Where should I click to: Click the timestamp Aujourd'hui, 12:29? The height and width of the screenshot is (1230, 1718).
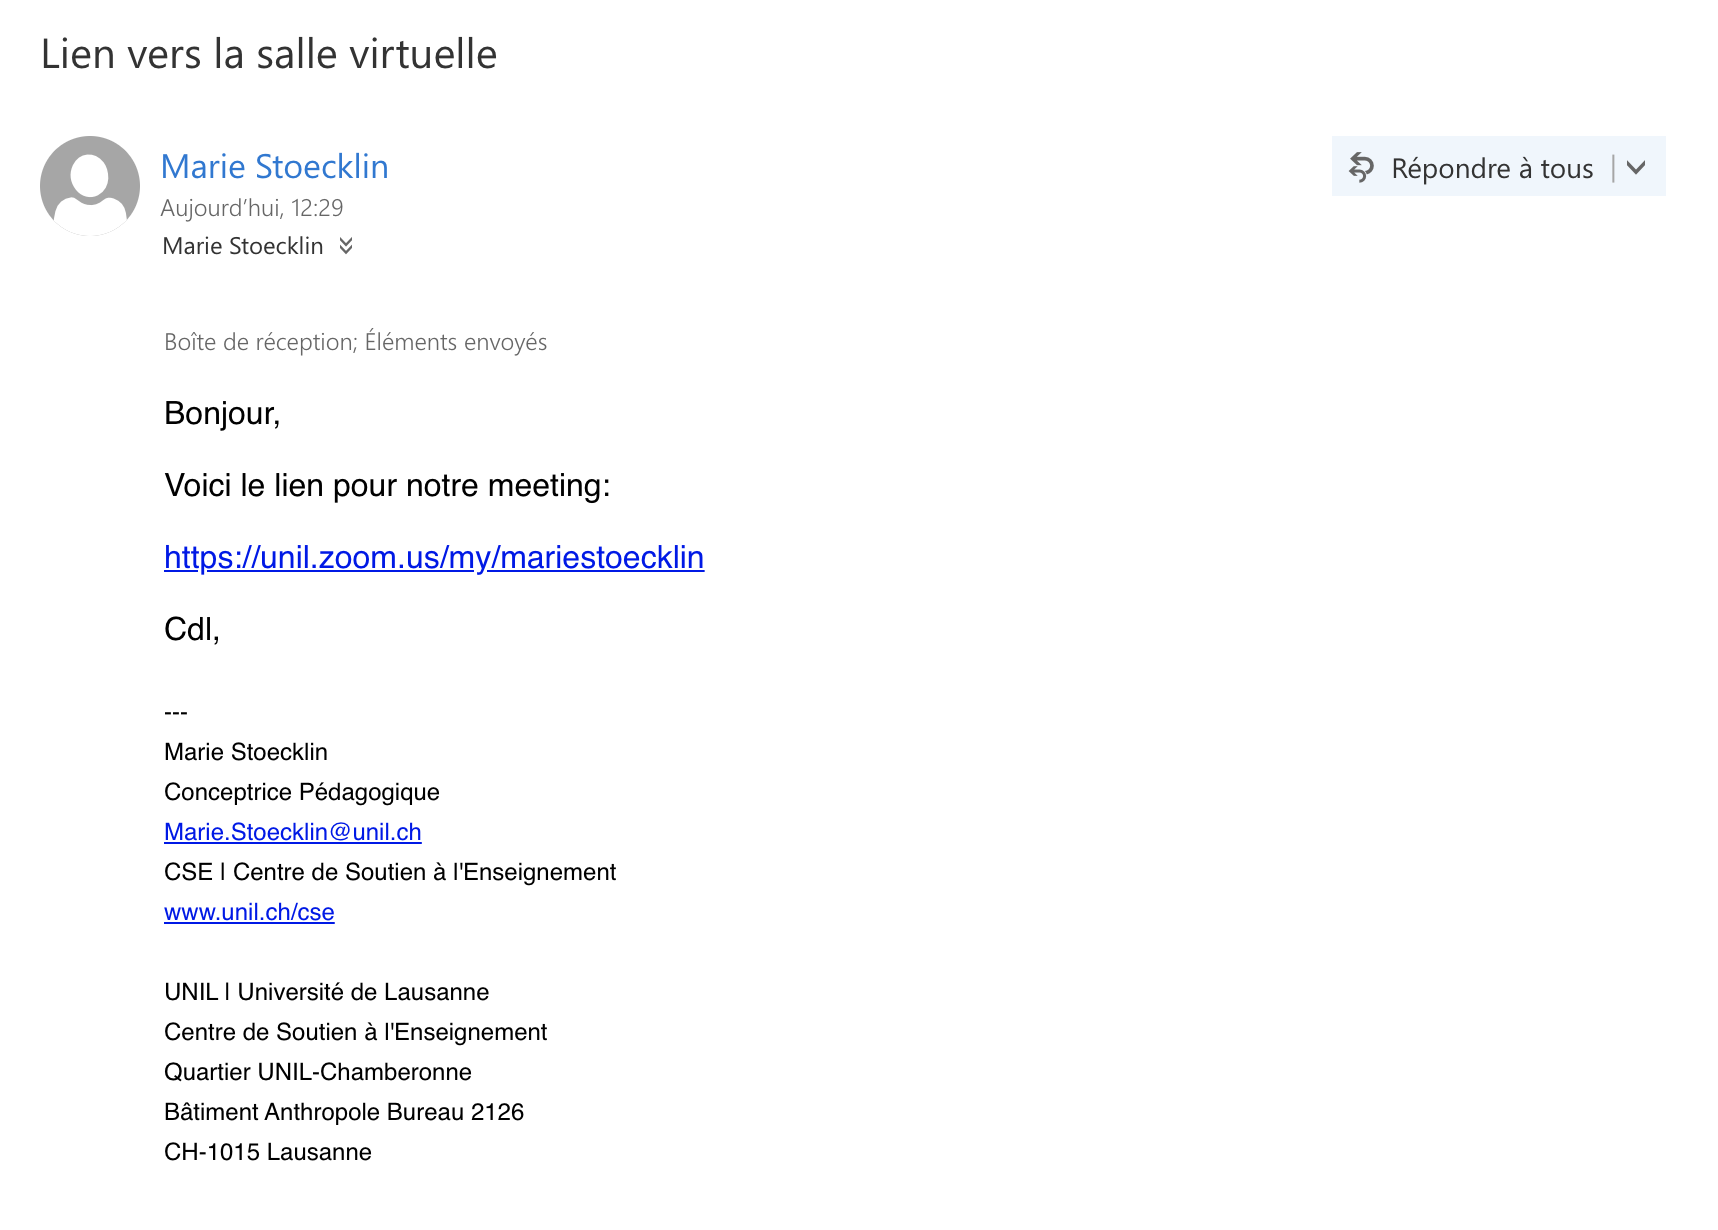(252, 208)
